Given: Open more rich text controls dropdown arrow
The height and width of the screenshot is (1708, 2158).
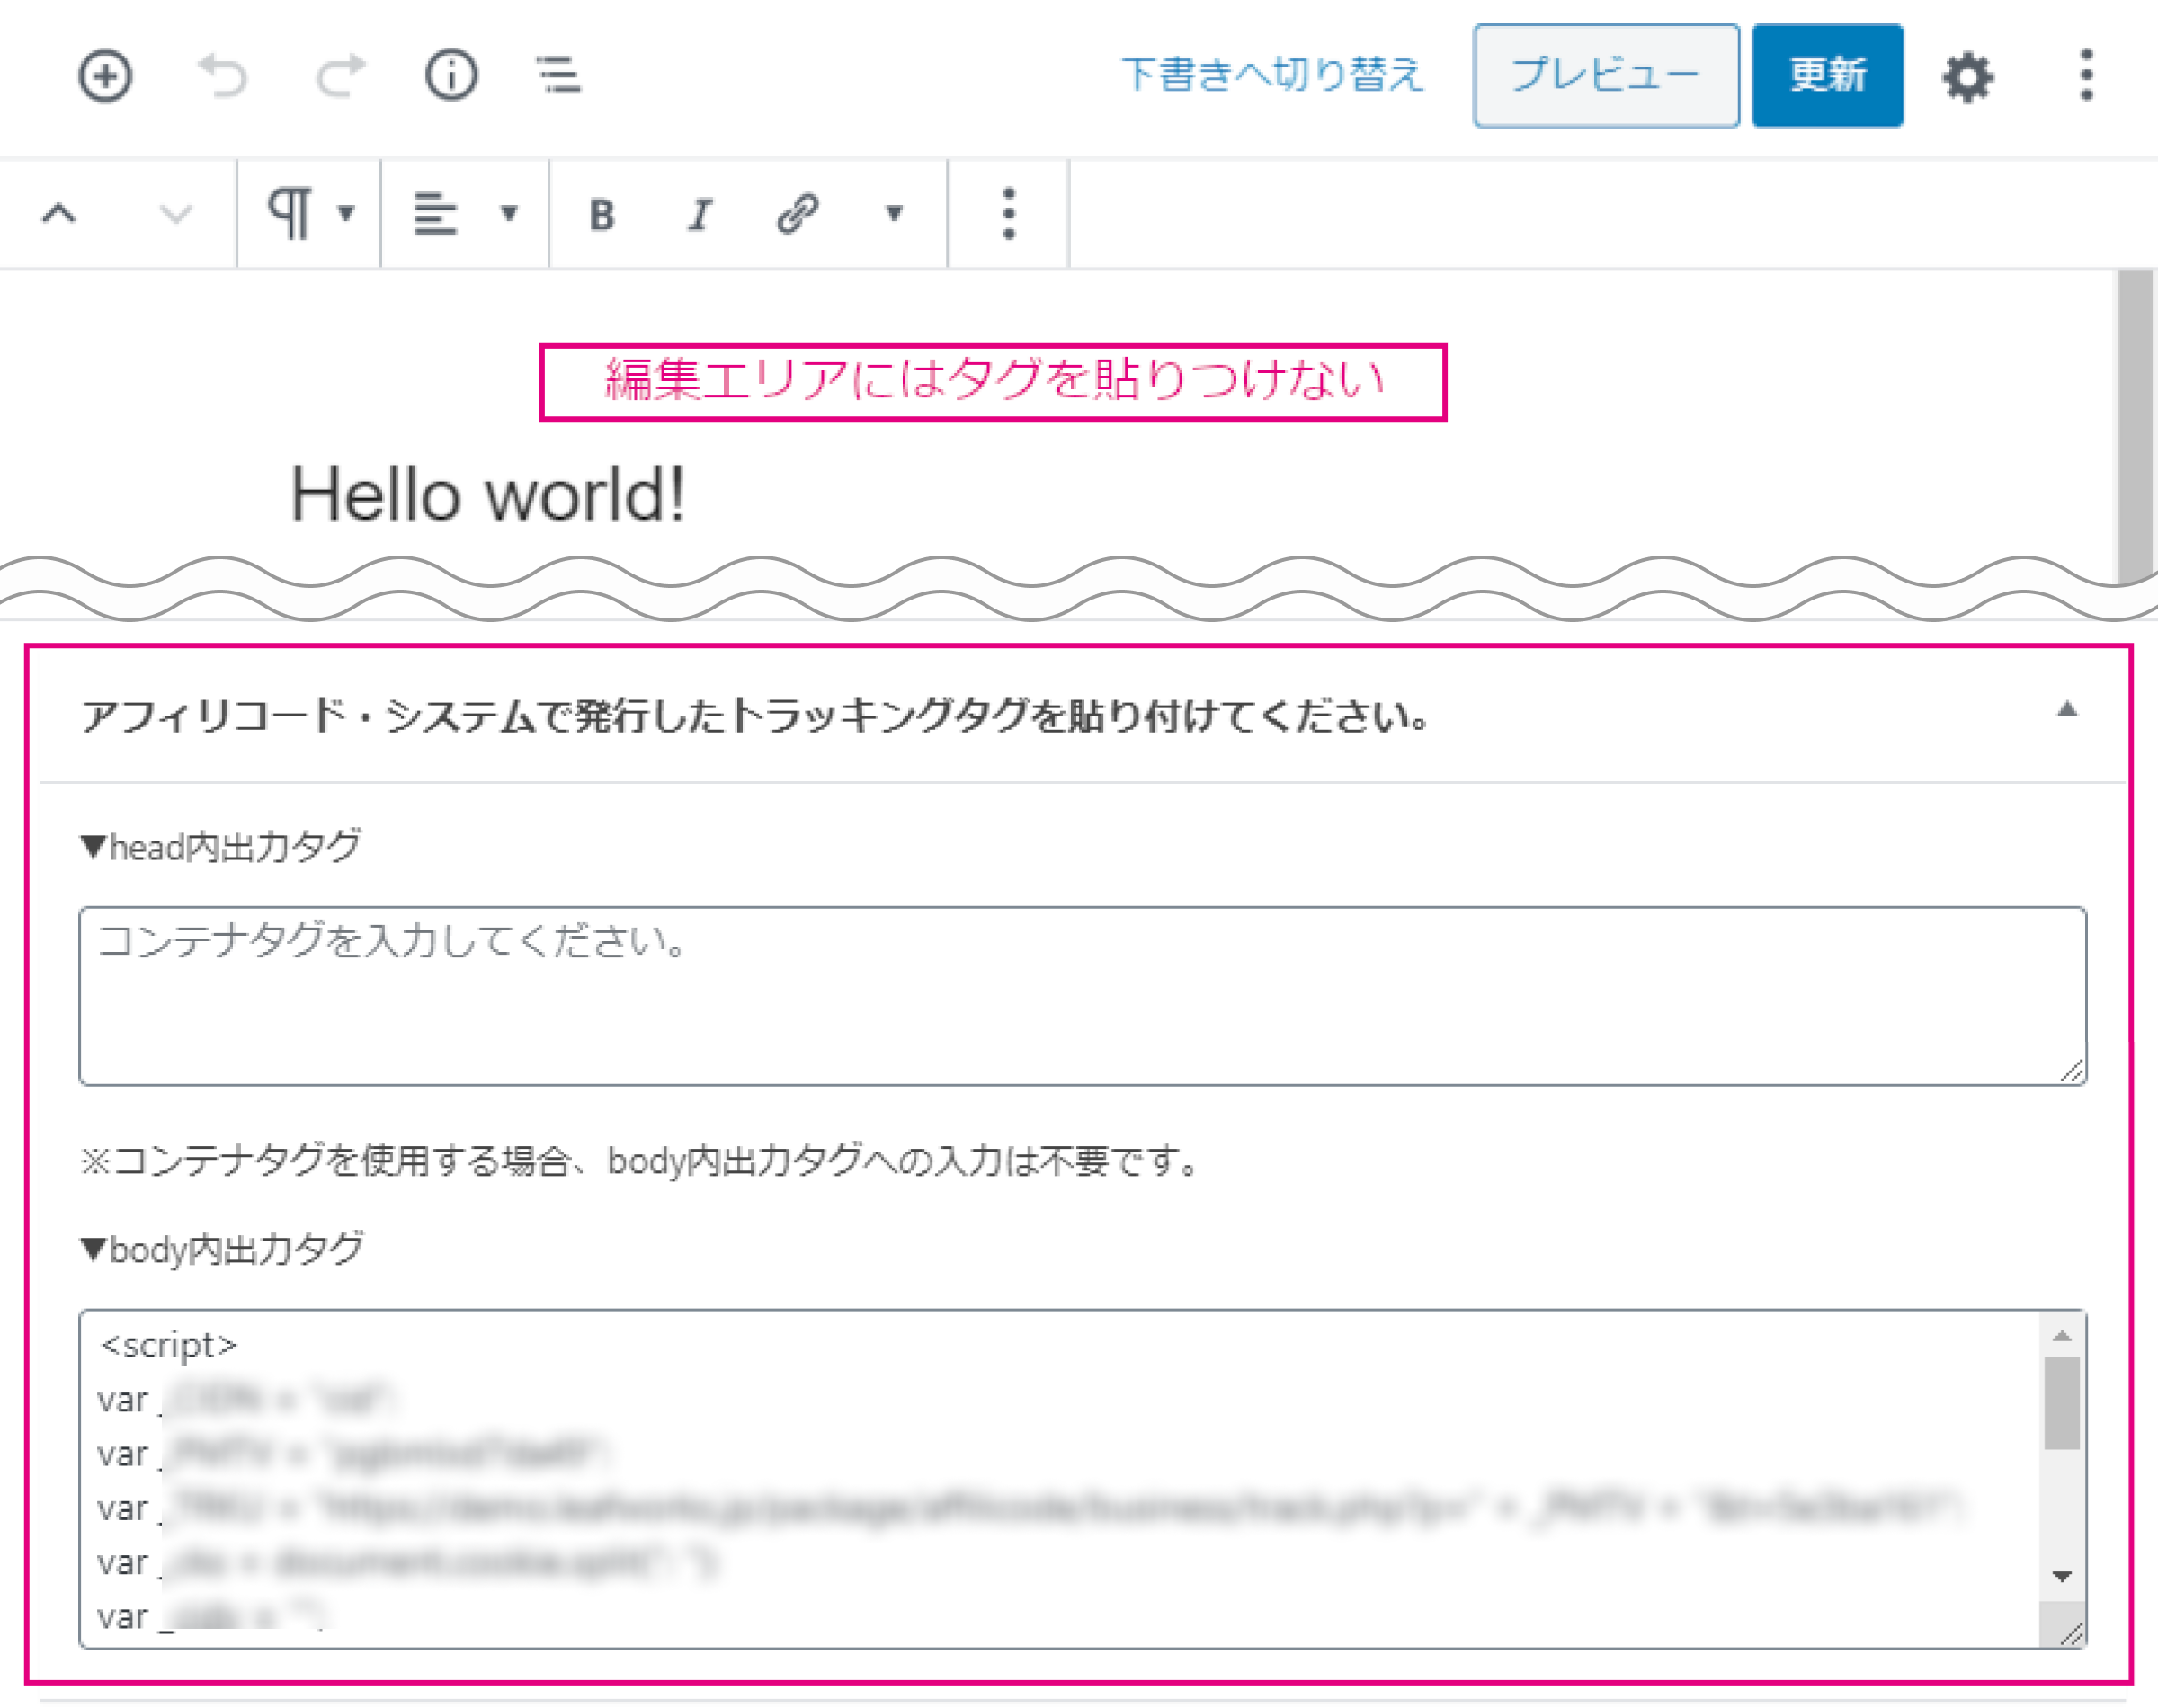Looking at the screenshot, I should 895,213.
